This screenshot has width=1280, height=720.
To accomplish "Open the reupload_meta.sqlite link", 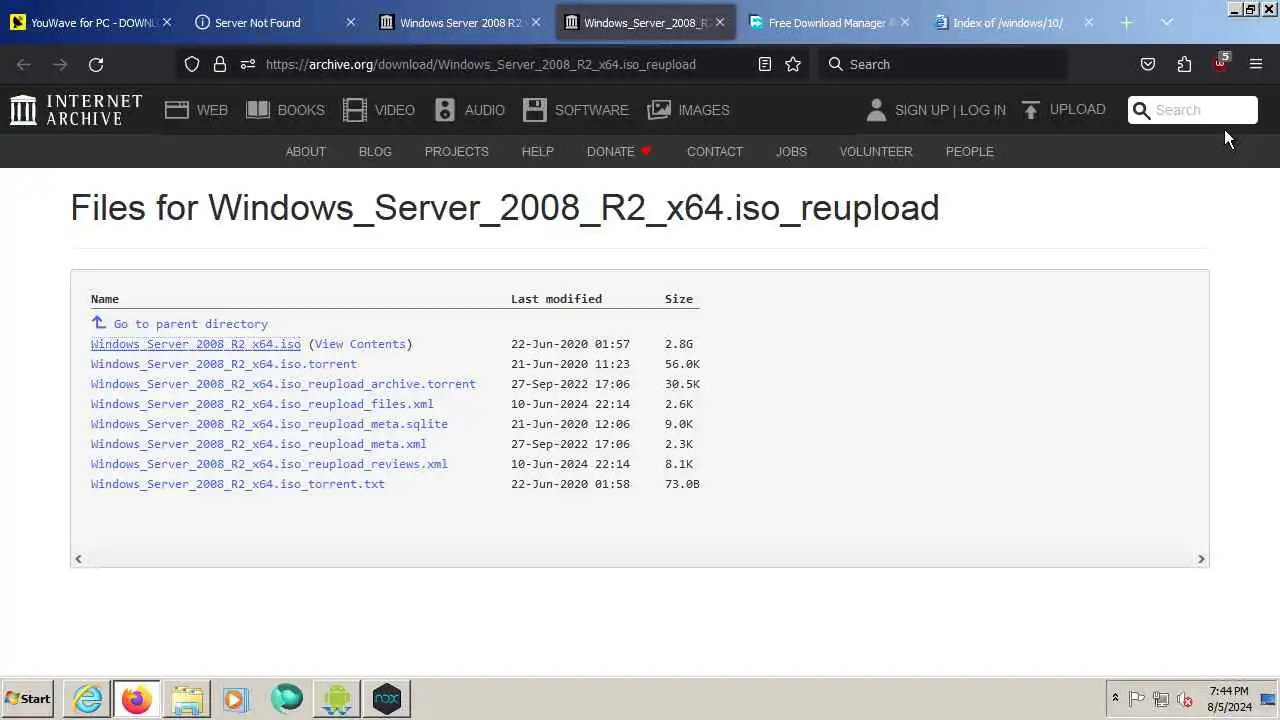I will tap(269, 424).
